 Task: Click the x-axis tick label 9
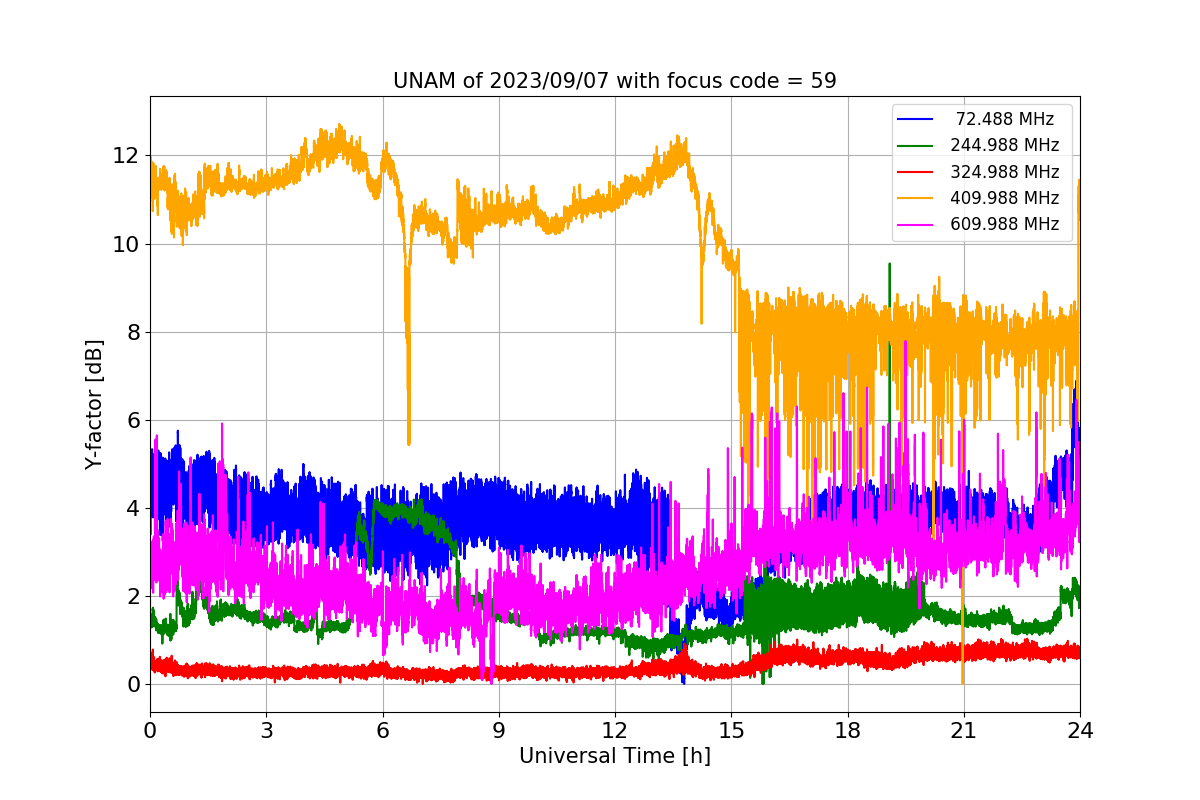point(499,731)
